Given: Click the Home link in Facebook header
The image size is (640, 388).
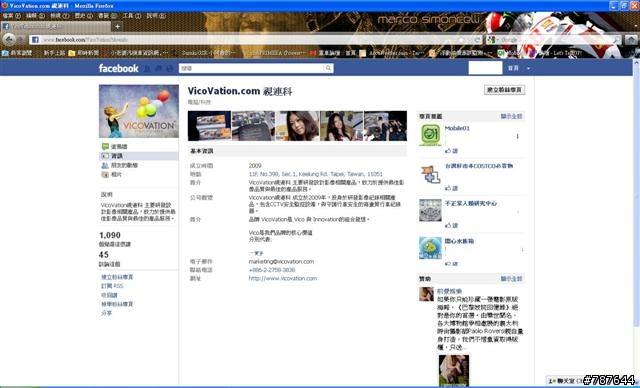Looking at the screenshot, I should pos(513,68).
